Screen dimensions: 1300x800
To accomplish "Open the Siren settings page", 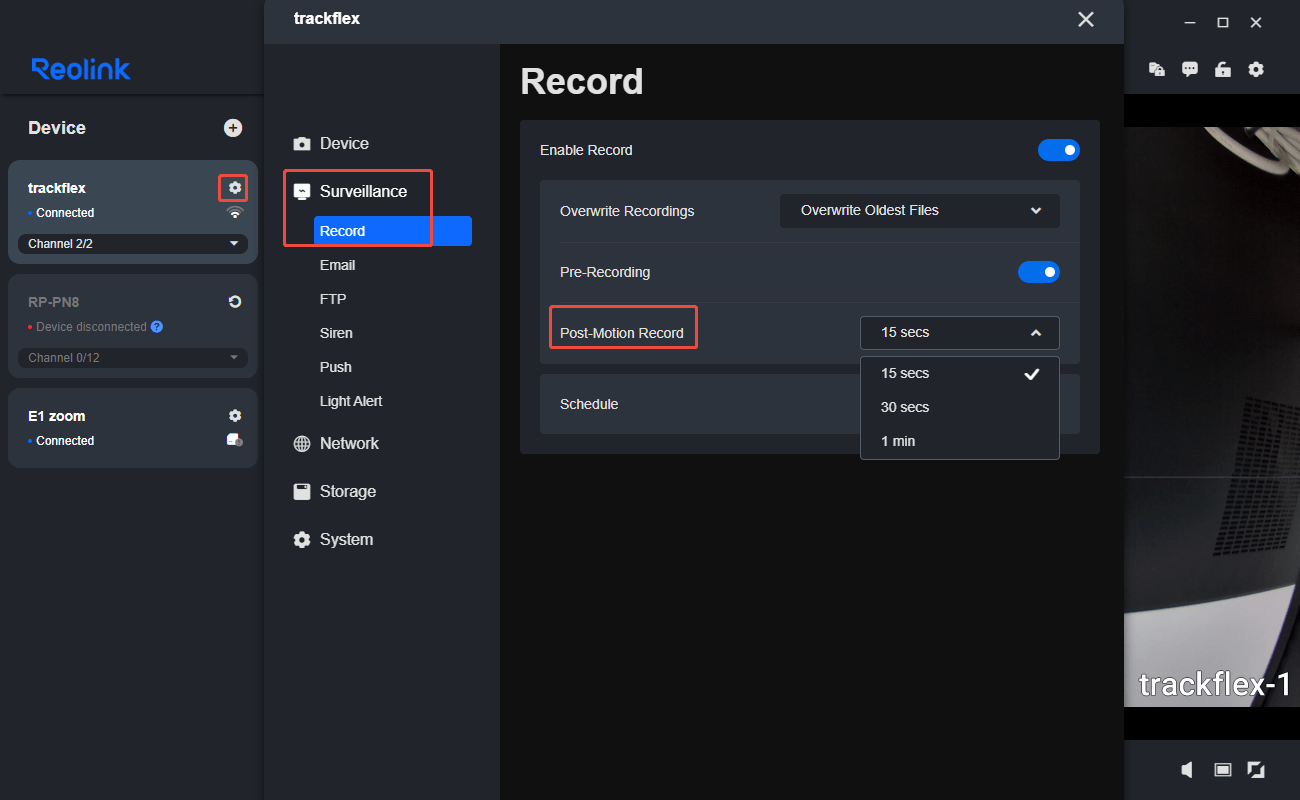I will click(x=336, y=332).
